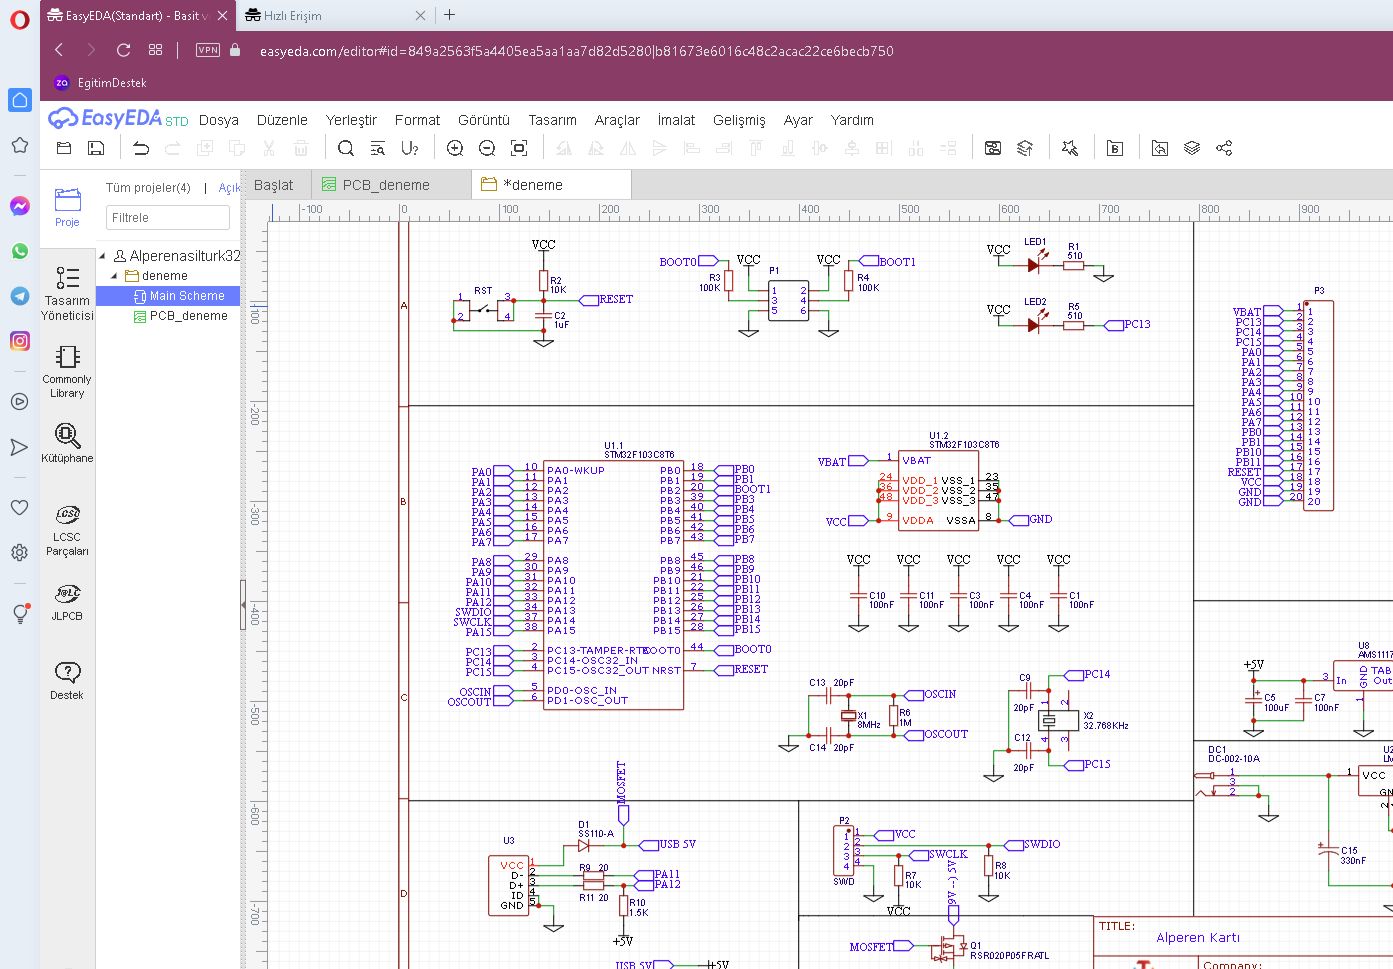Open the Commonly Library panel
The image size is (1393, 969).
[x=67, y=370]
